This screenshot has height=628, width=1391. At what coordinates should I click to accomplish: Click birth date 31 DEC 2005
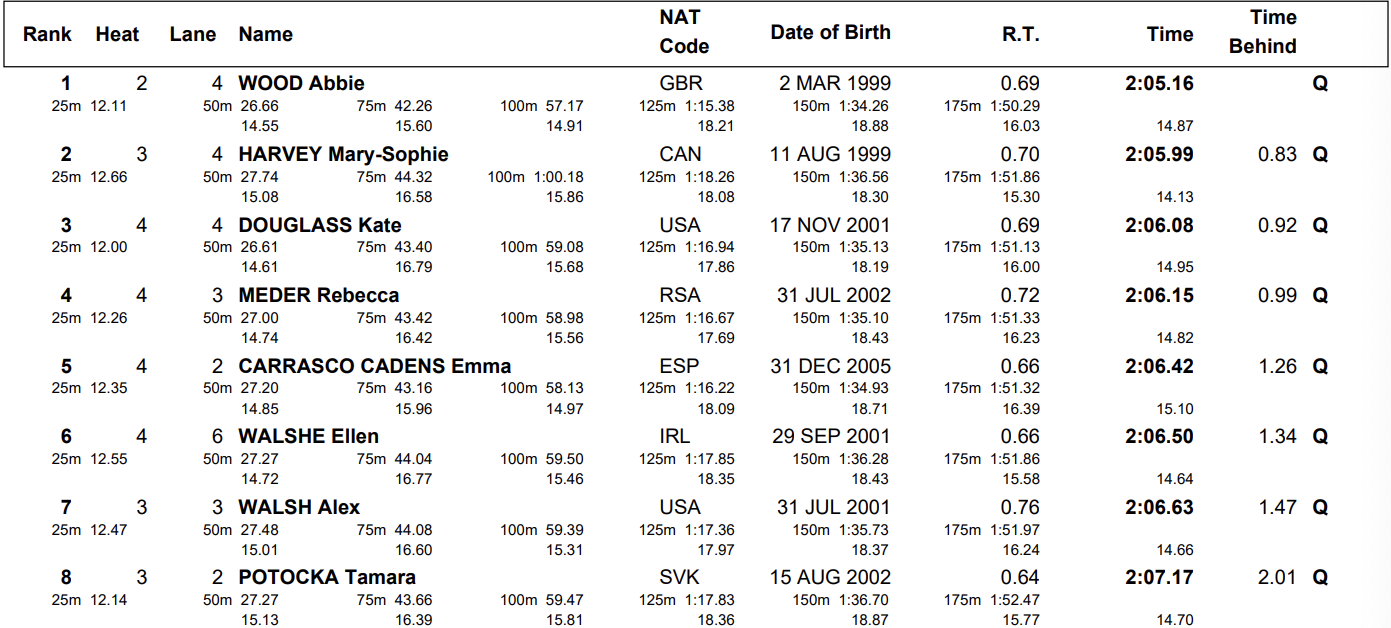[x=830, y=366]
